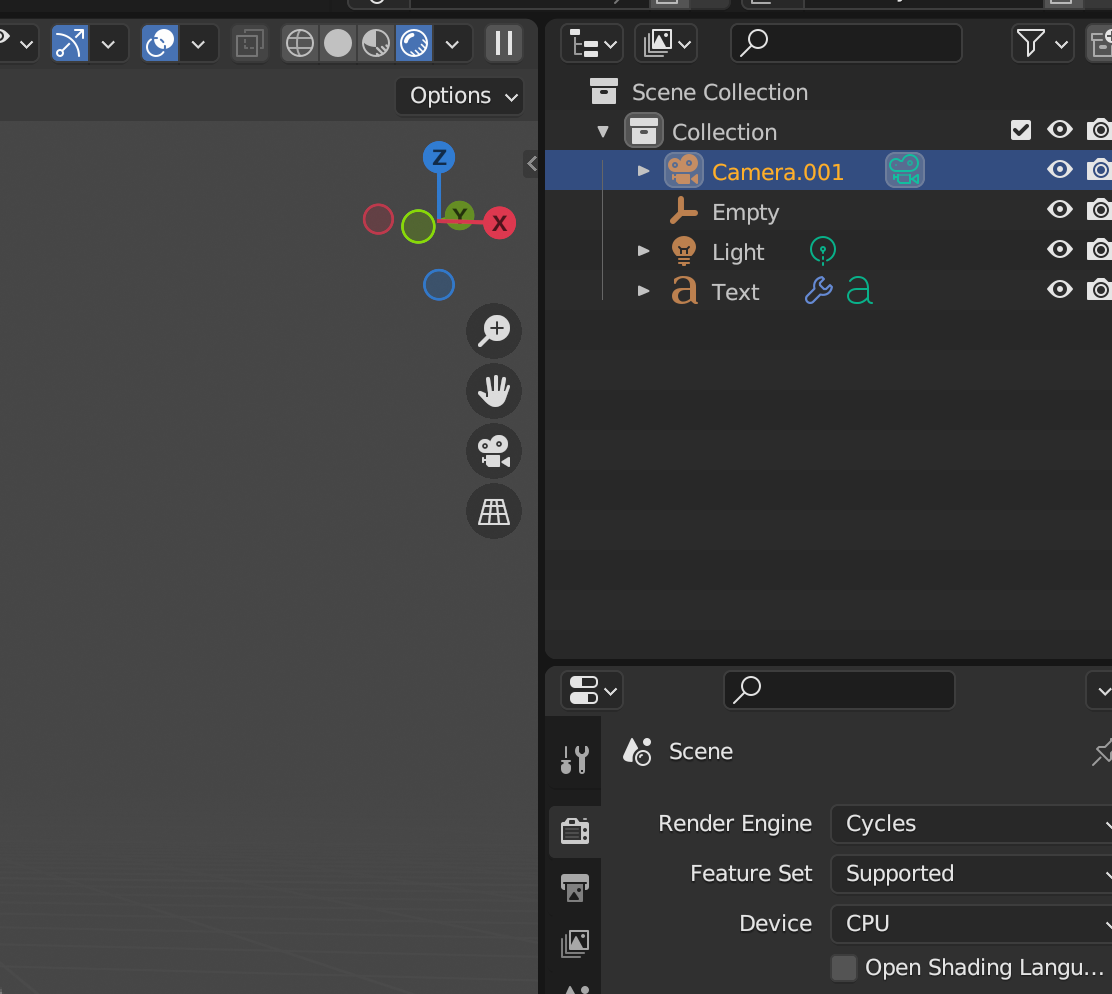Open the Render Engine Cycles dropdown
The width and height of the screenshot is (1112, 994).
pyautogui.click(x=971, y=824)
